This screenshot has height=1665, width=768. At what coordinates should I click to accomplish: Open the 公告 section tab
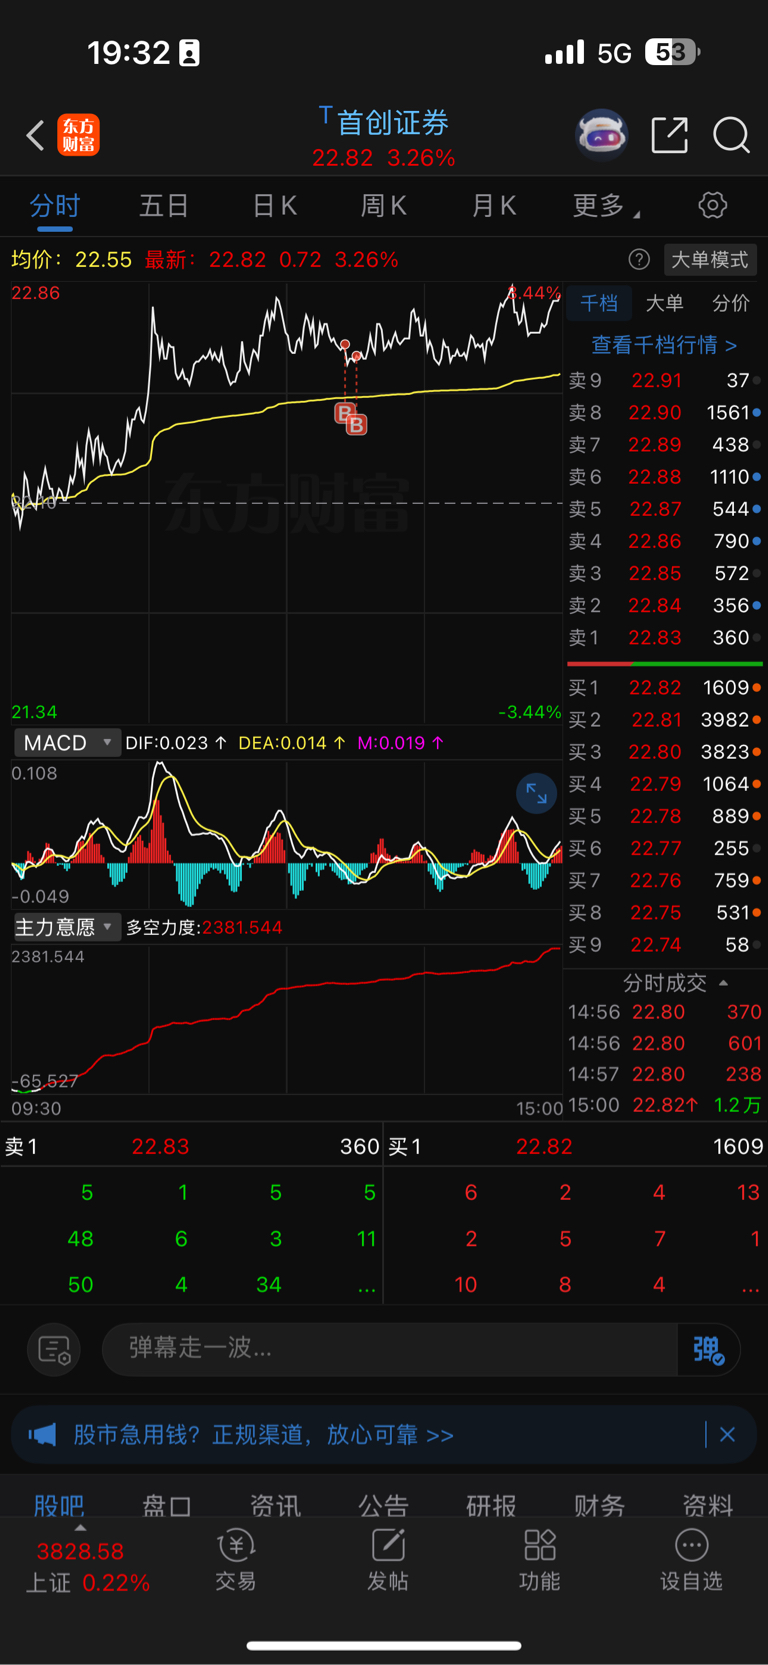click(383, 1505)
